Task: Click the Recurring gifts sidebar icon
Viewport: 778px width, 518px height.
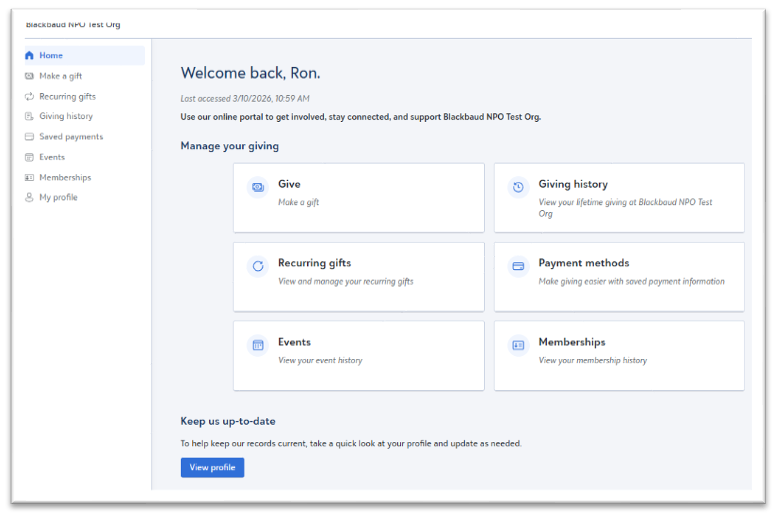Action: click(x=29, y=96)
